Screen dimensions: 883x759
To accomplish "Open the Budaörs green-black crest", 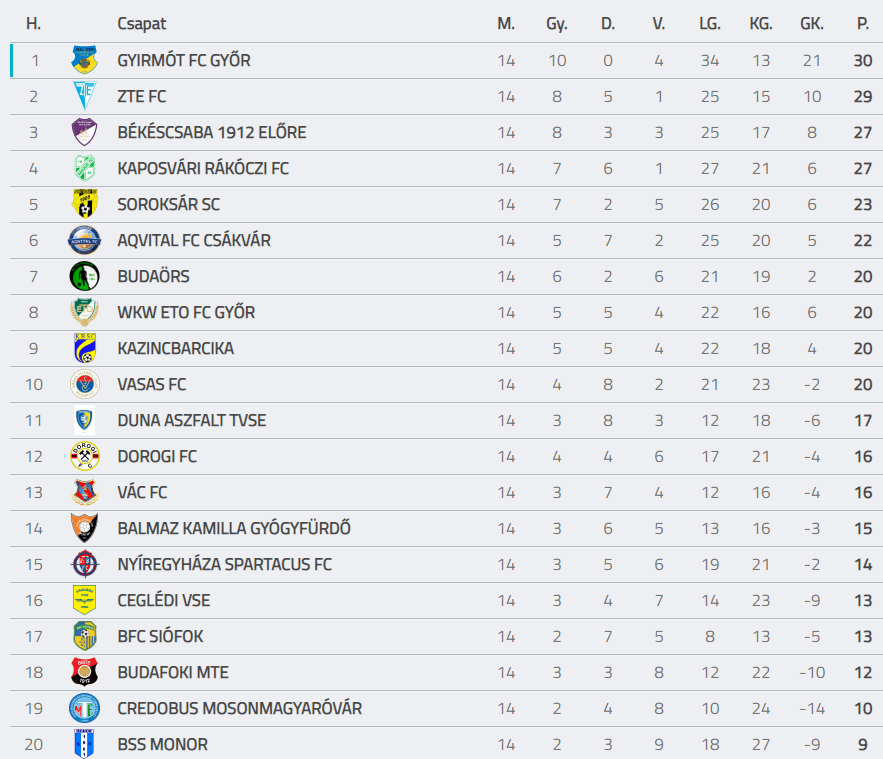I will click(84, 276).
